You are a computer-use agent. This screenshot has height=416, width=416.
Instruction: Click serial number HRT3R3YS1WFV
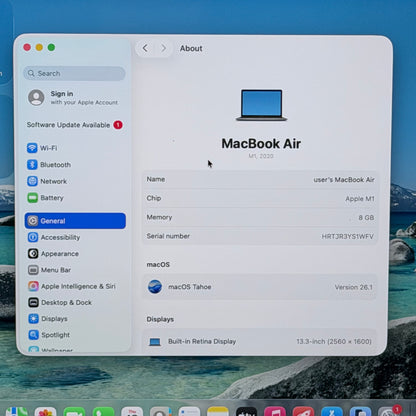click(347, 236)
